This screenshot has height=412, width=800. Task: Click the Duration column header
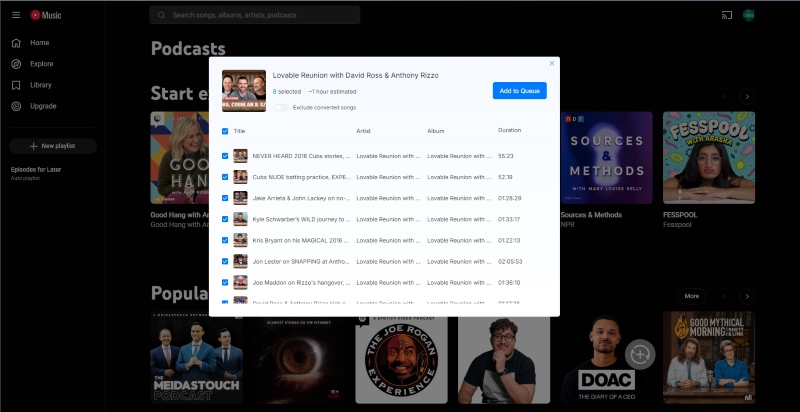(x=509, y=131)
